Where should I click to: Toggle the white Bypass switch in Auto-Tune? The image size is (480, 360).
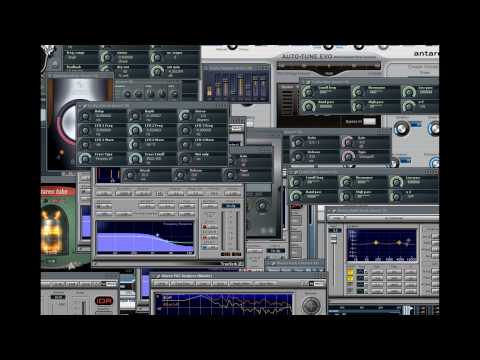pyautogui.click(x=369, y=122)
